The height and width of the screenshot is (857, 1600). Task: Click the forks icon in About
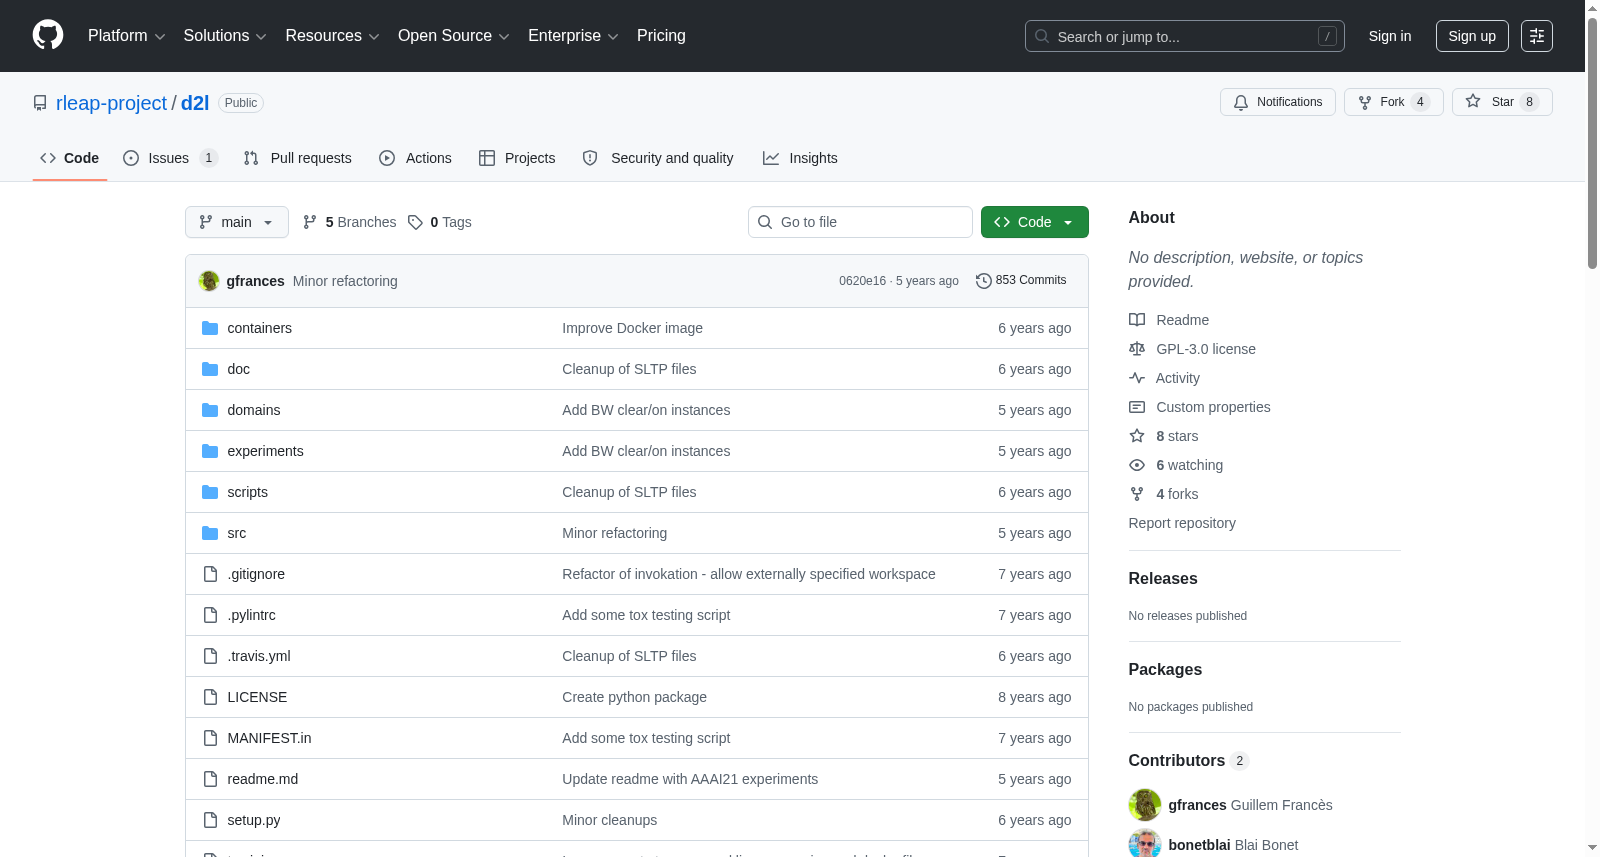tap(1137, 494)
